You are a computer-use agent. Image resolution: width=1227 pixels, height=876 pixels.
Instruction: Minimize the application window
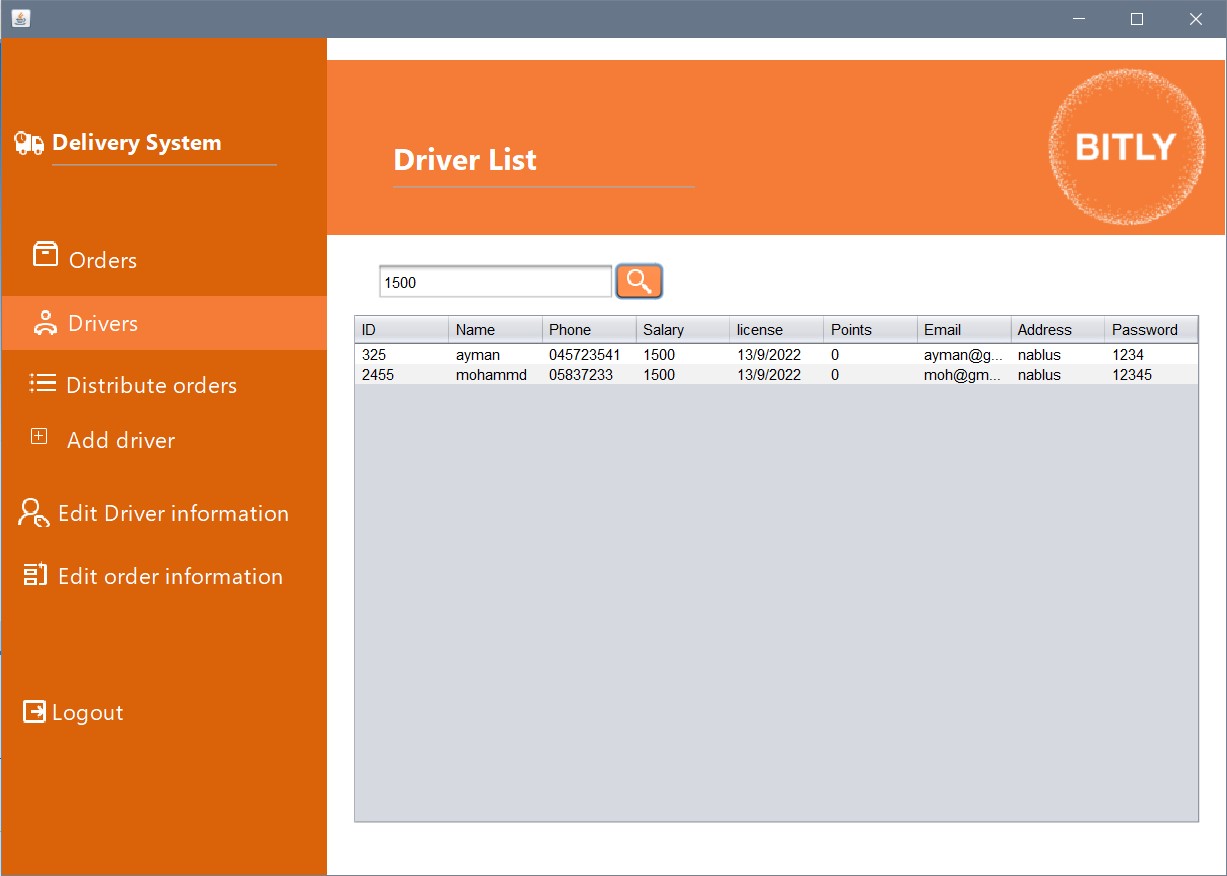pos(1079,18)
